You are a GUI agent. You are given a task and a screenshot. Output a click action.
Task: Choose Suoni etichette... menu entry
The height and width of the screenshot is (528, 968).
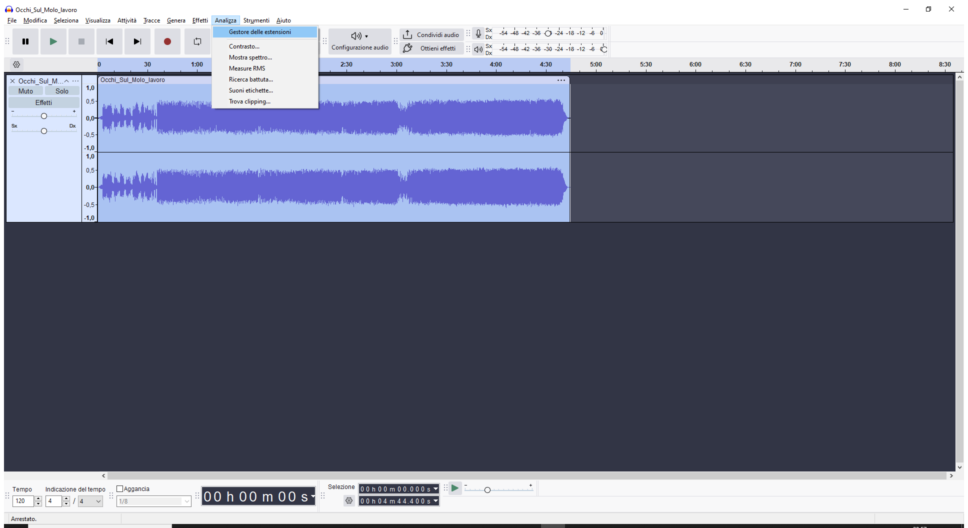coord(265,91)
